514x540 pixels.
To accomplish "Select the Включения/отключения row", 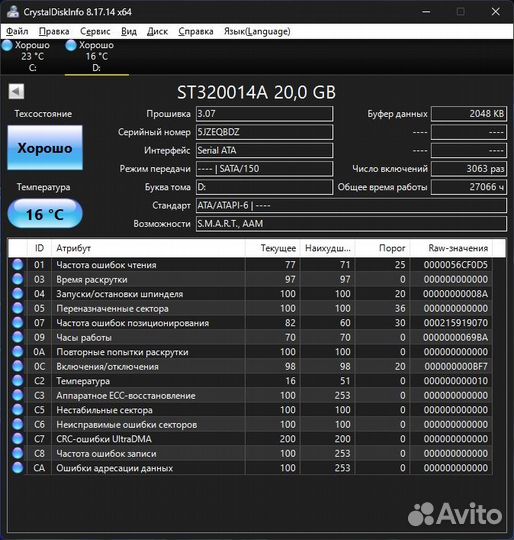I will pos(250,366).
